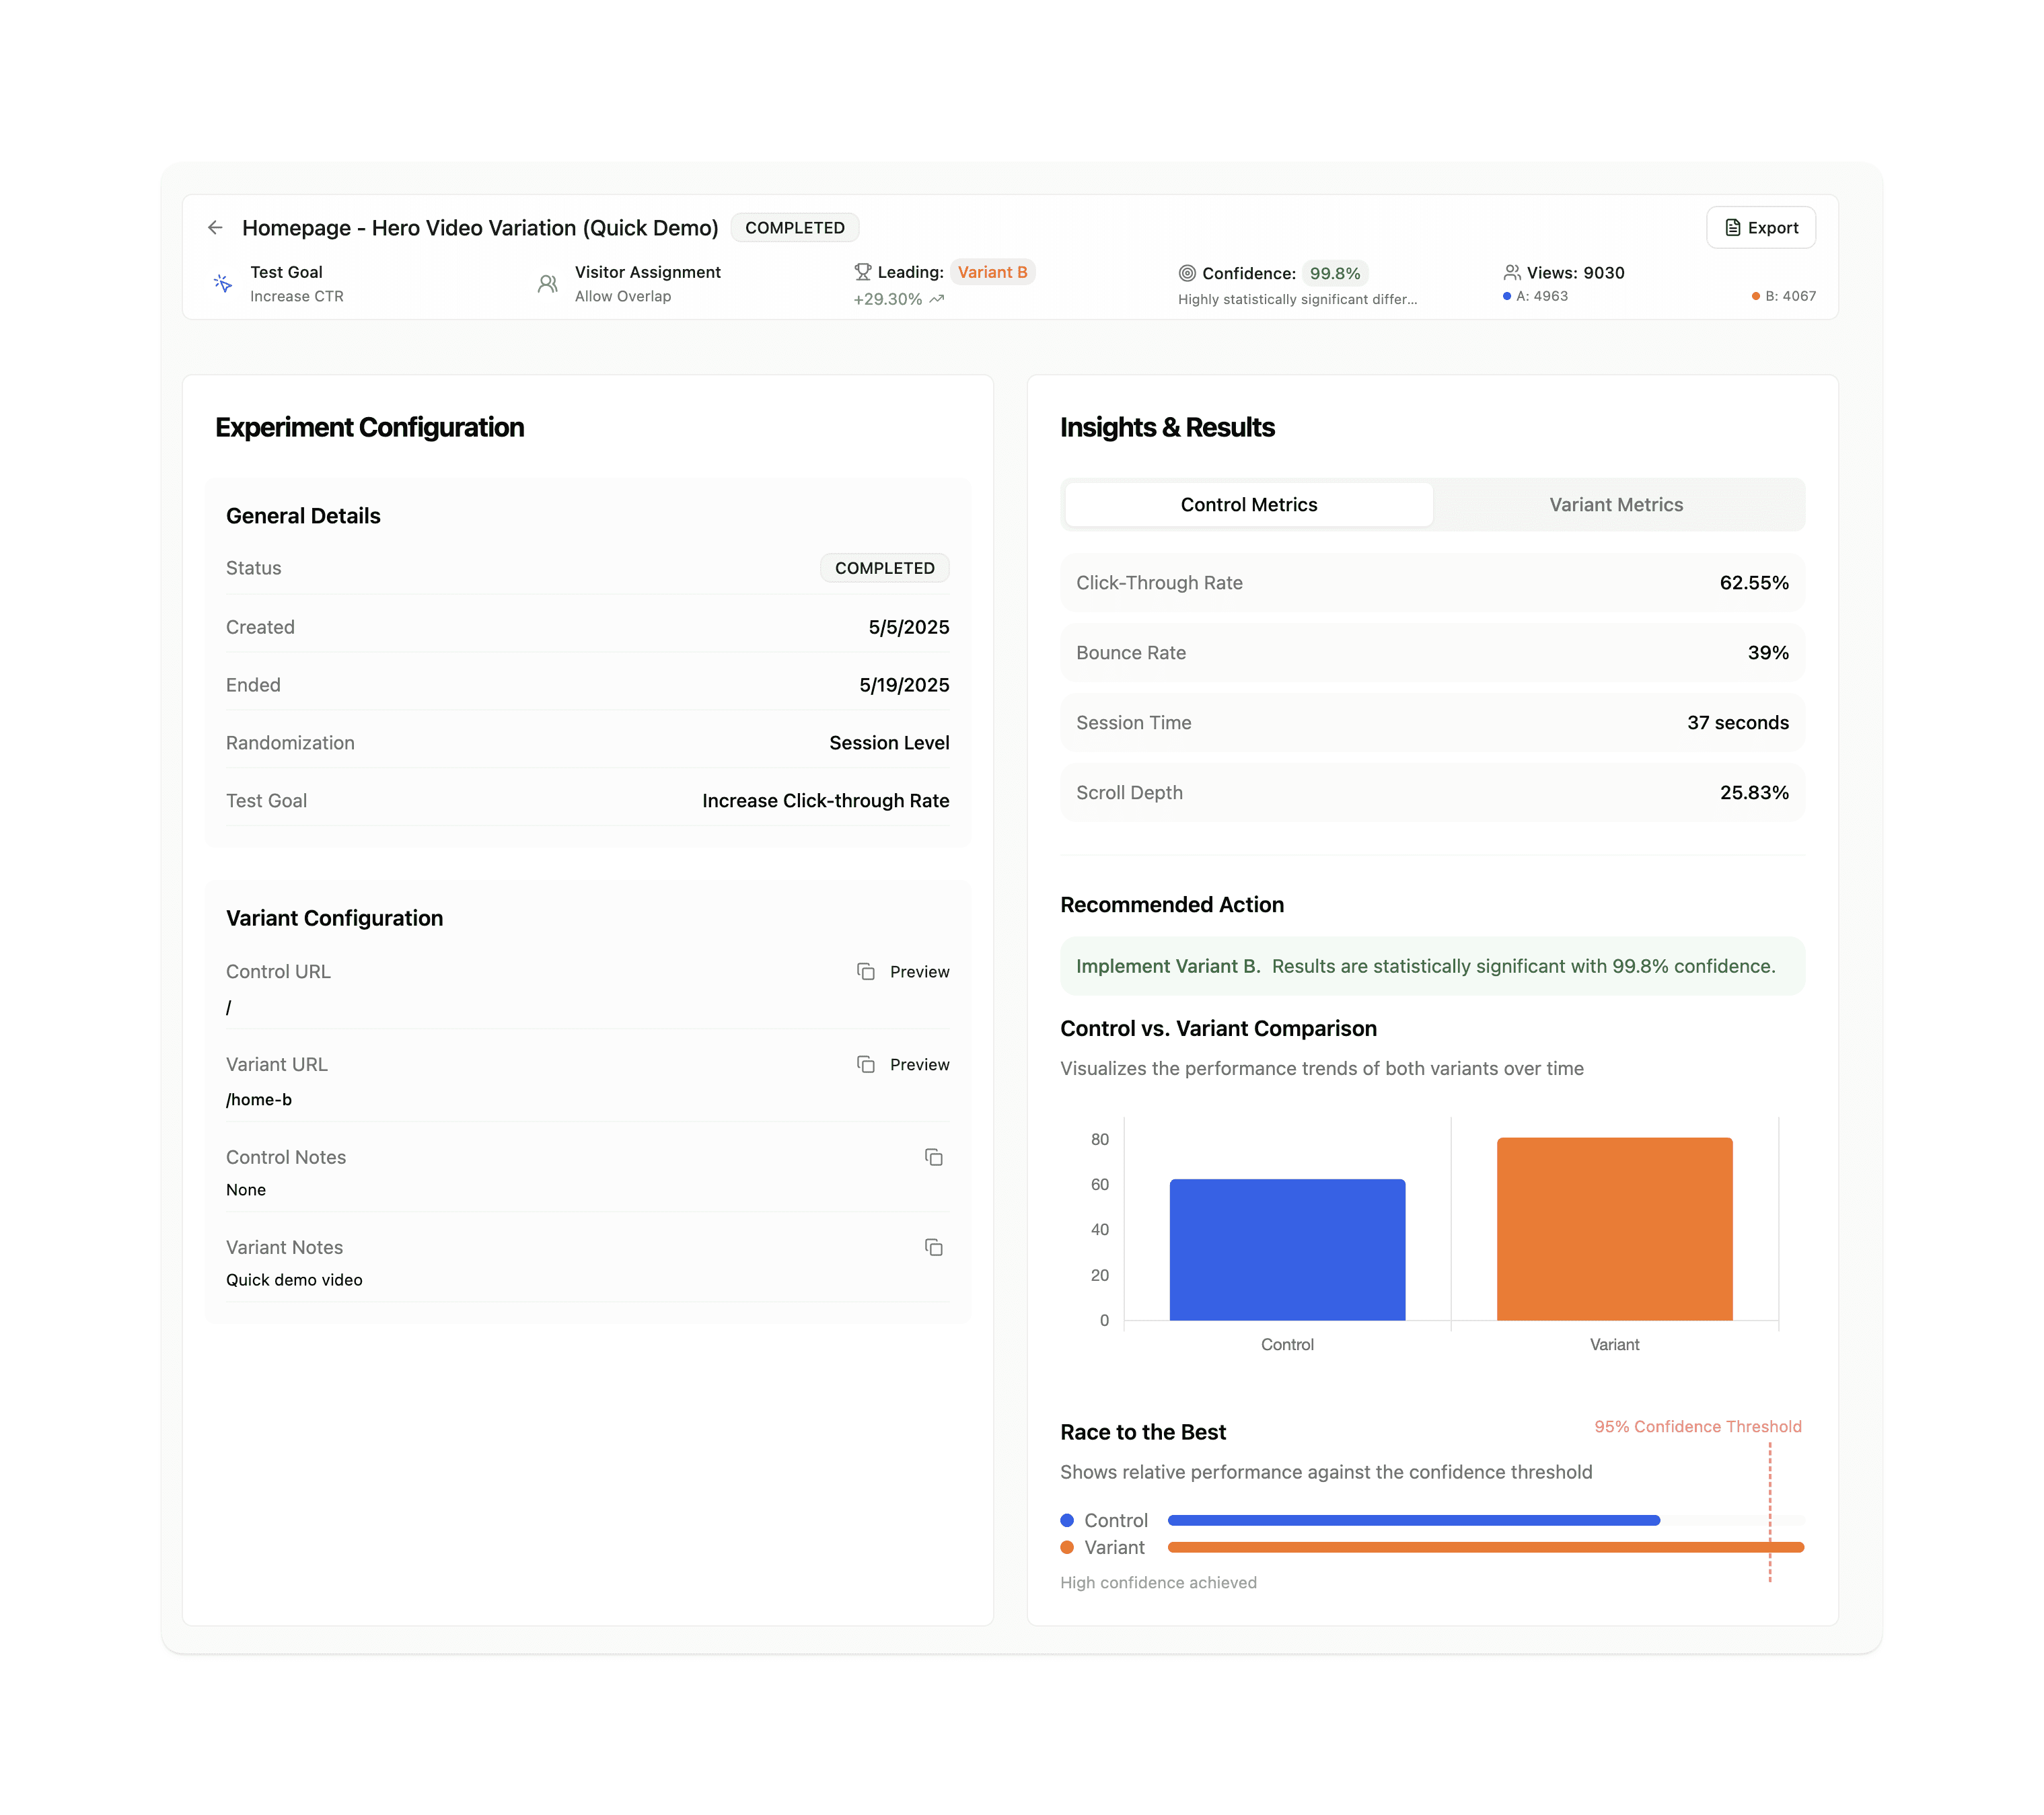
Task: Click the orange Variant bar in chart
Action: pyautogui.click(x=1614, y=1229)
